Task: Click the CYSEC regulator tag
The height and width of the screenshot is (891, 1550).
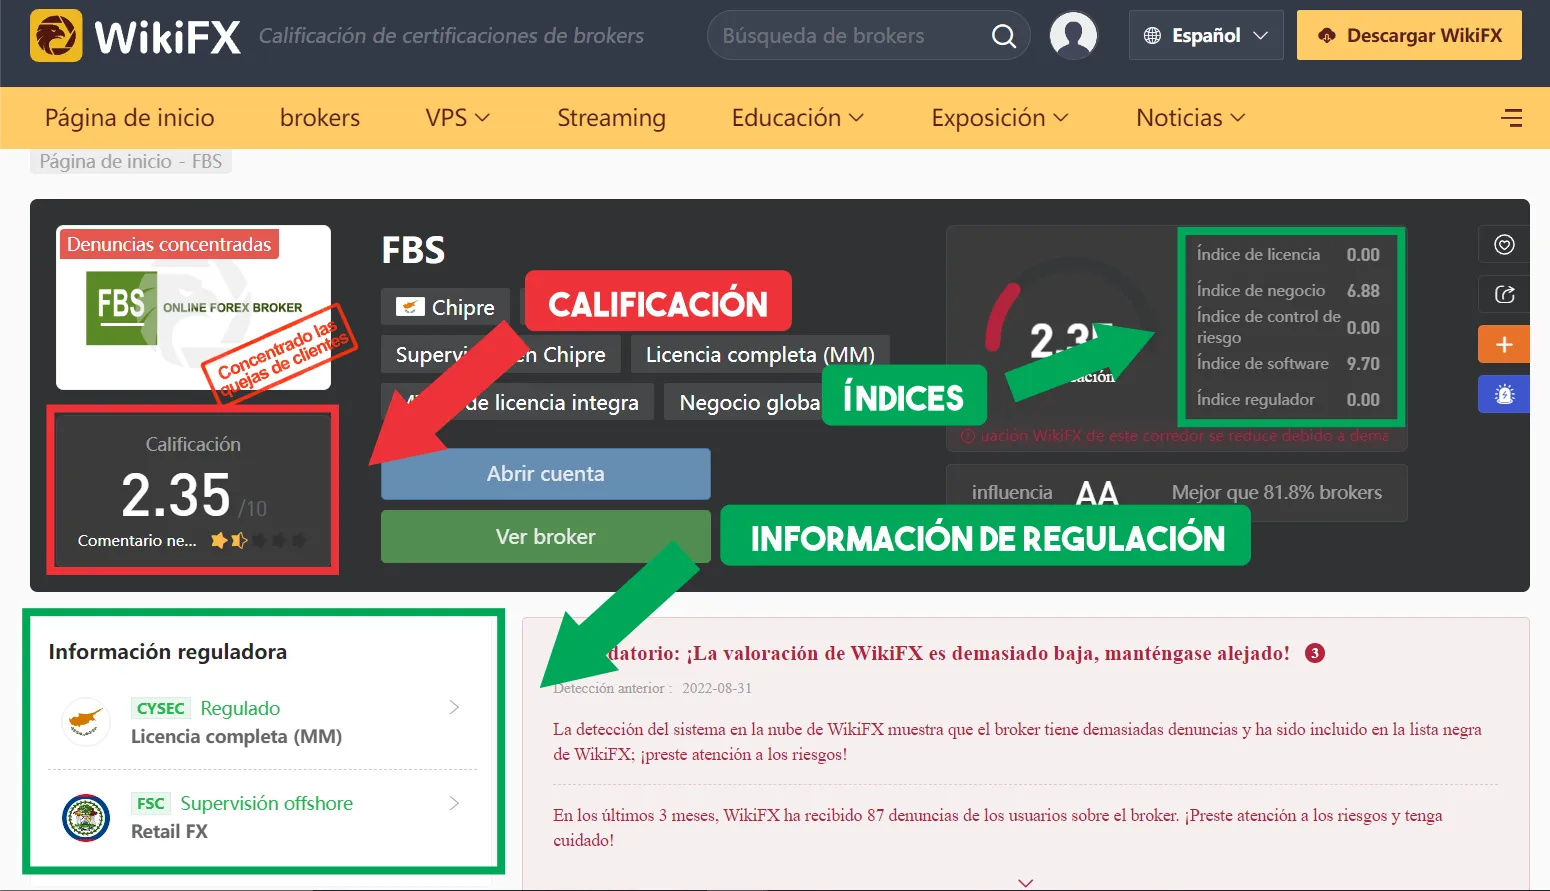Action: (160, 708)
